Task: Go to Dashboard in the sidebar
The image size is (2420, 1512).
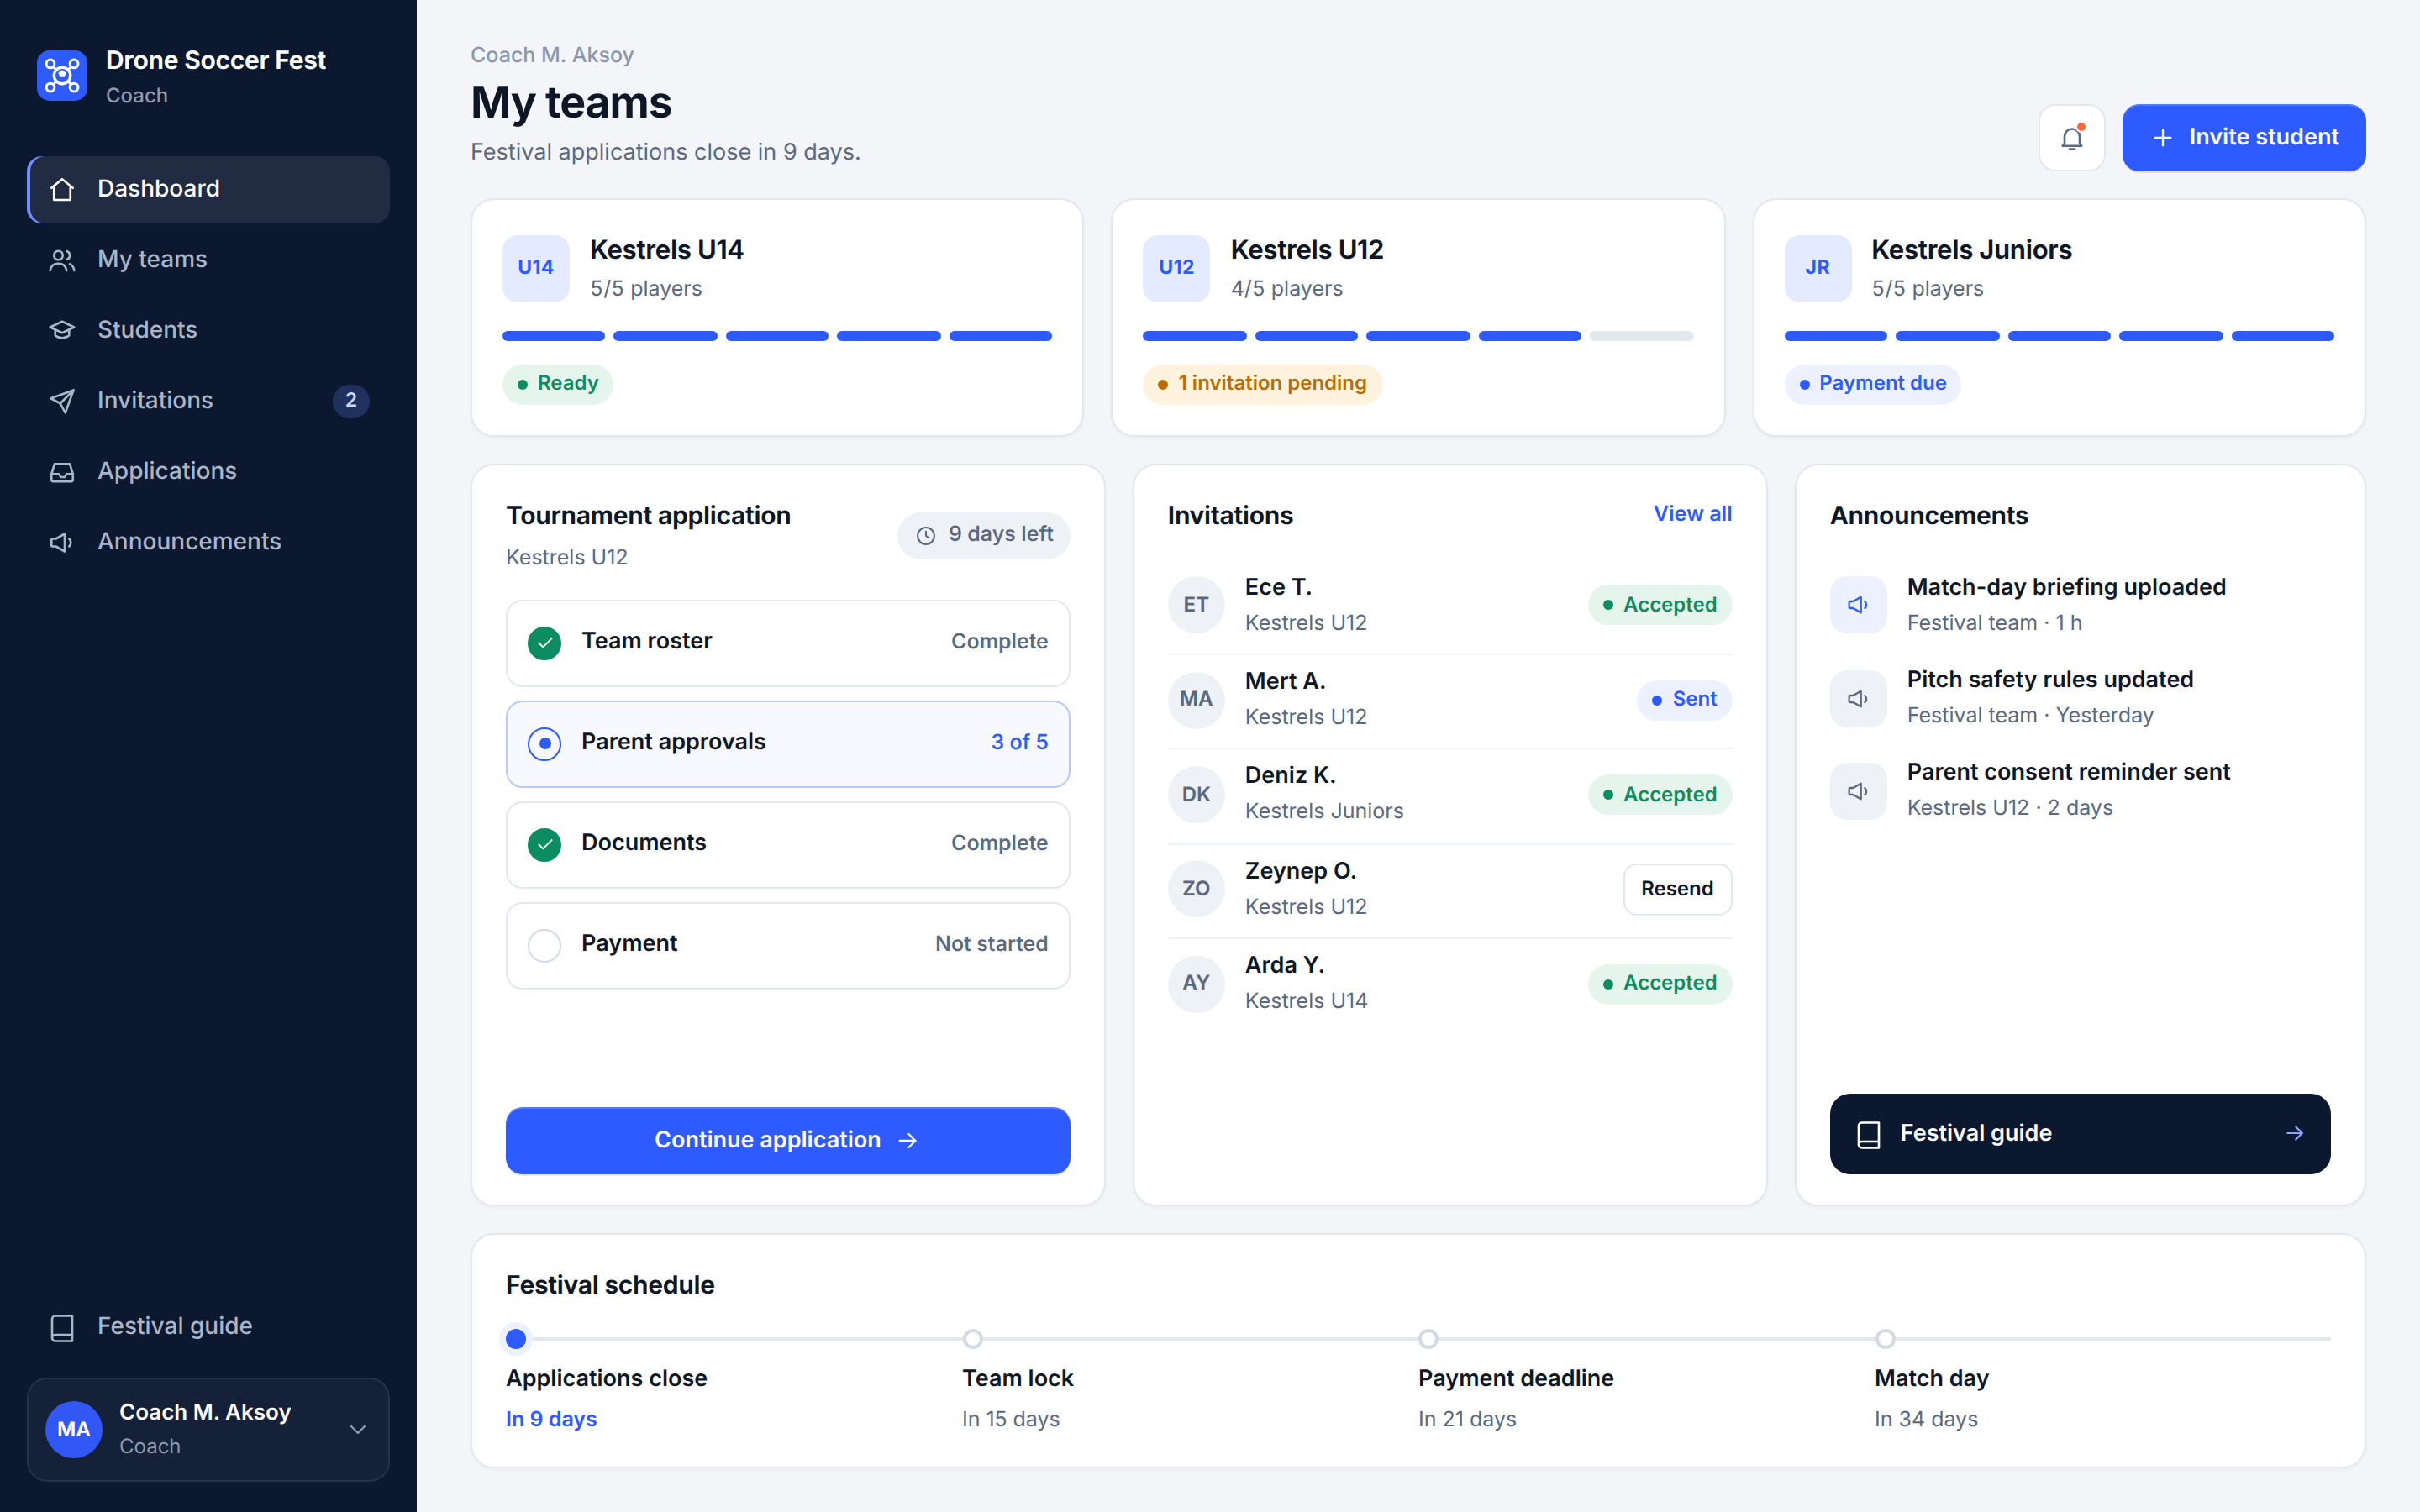Action: 208,189
